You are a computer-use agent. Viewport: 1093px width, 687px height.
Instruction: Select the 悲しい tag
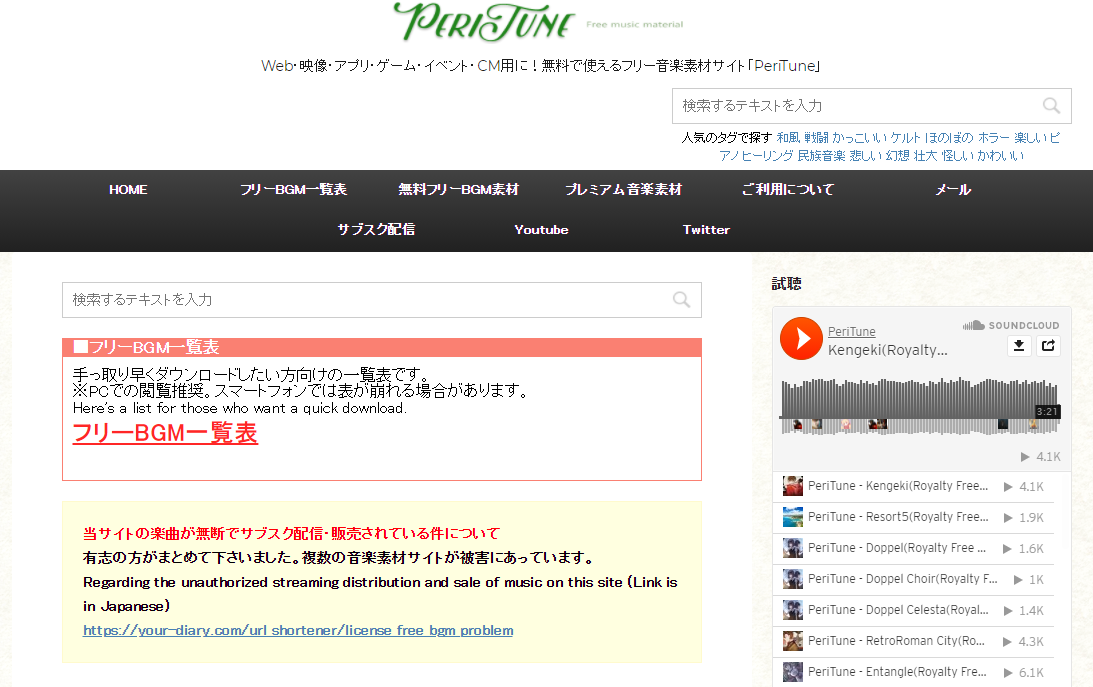click(866, 155)
